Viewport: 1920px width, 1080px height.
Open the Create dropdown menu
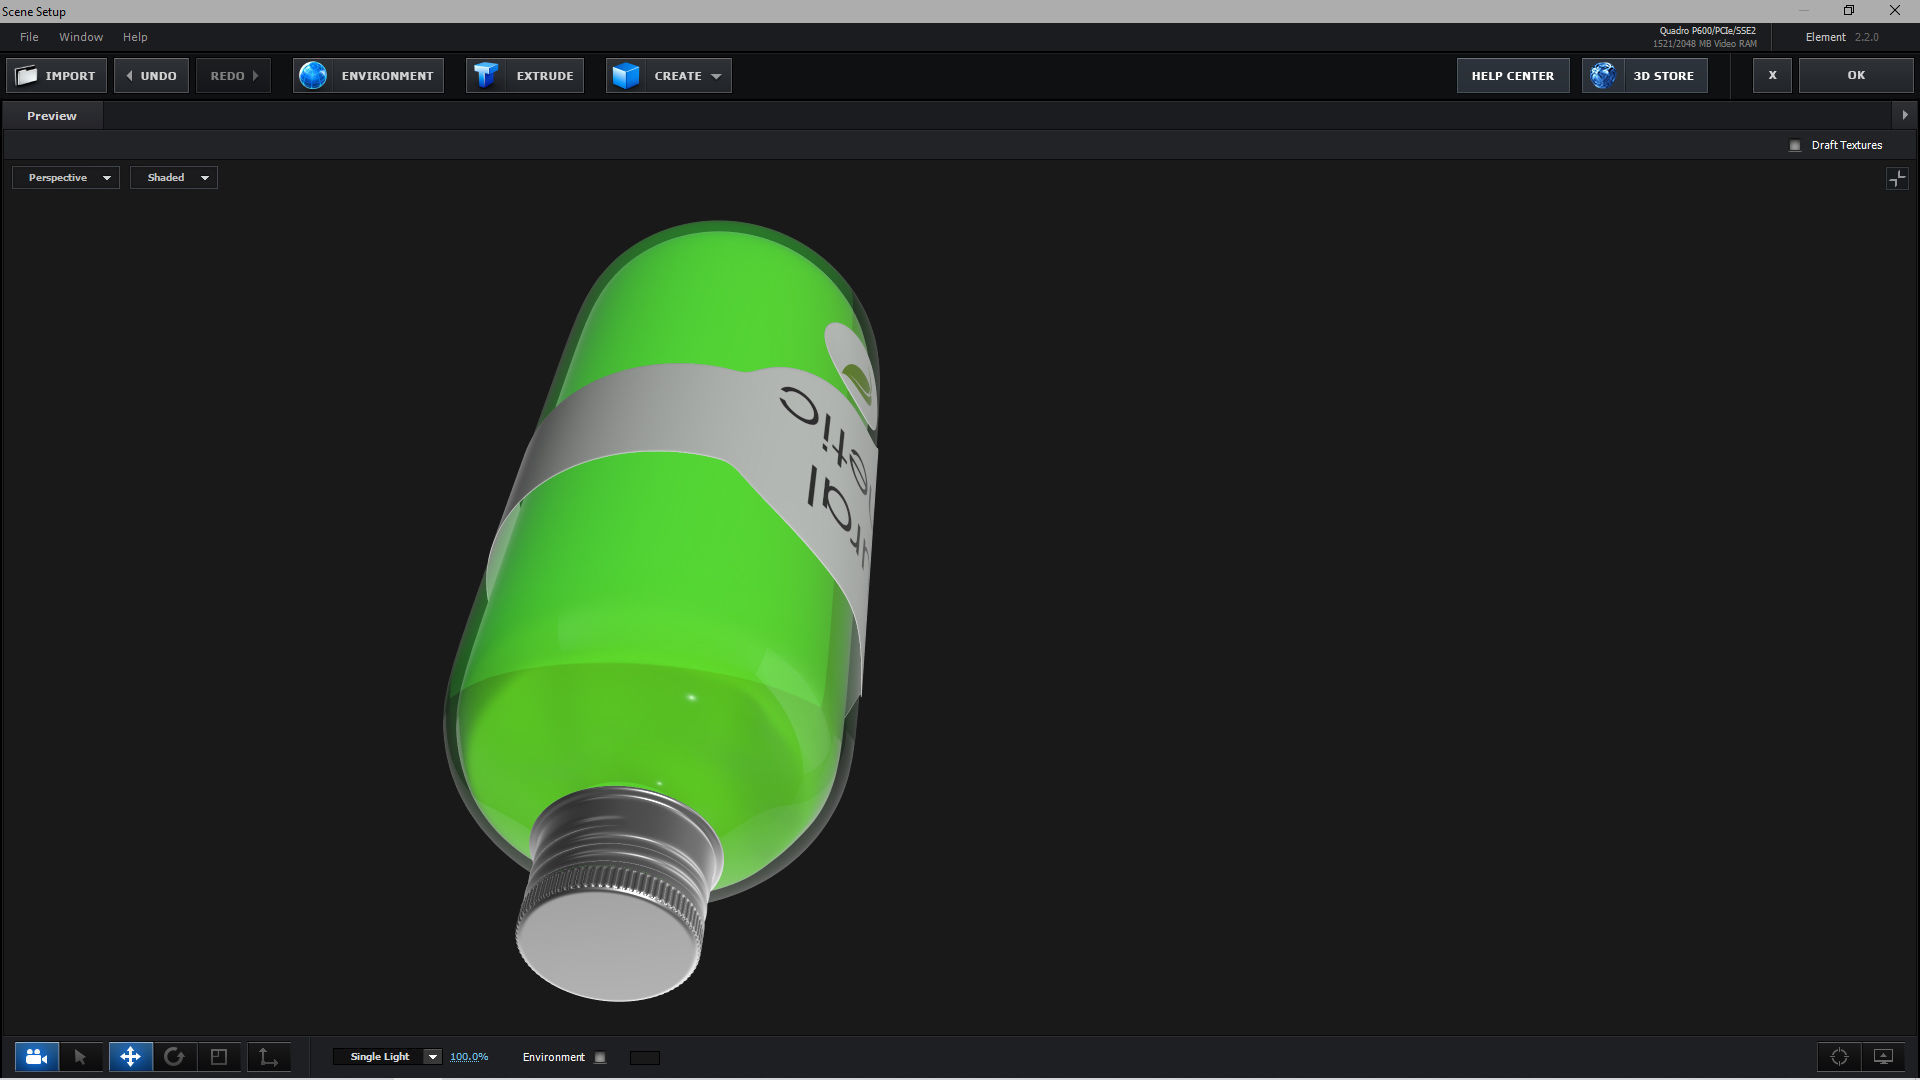click(668, 76)
